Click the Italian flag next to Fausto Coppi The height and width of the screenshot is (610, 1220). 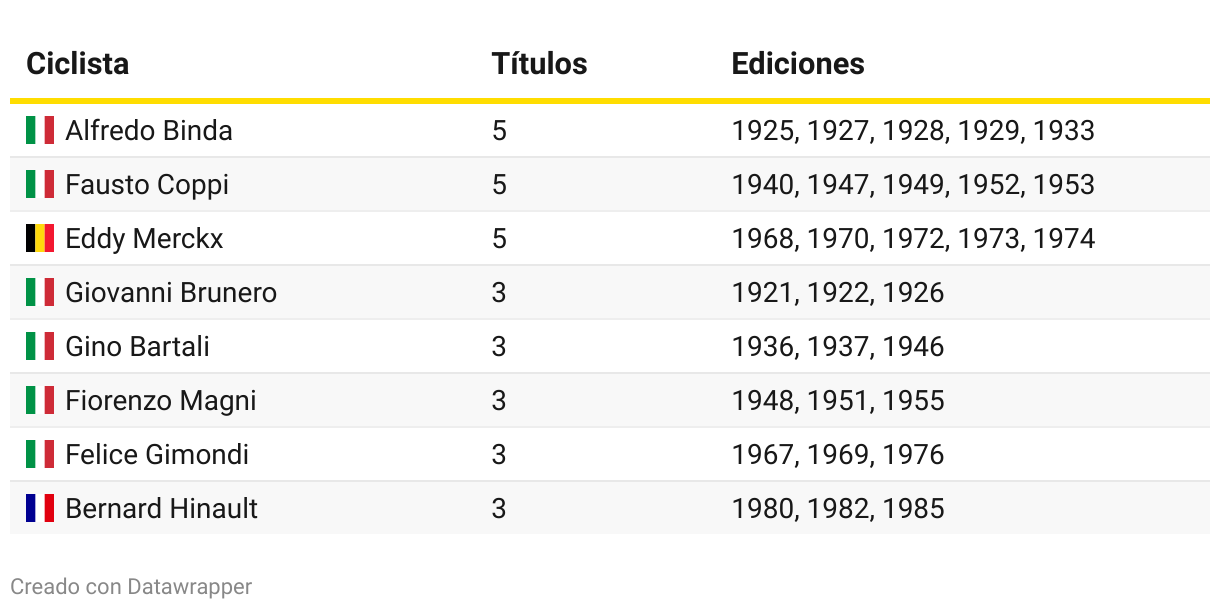(40, 184)
